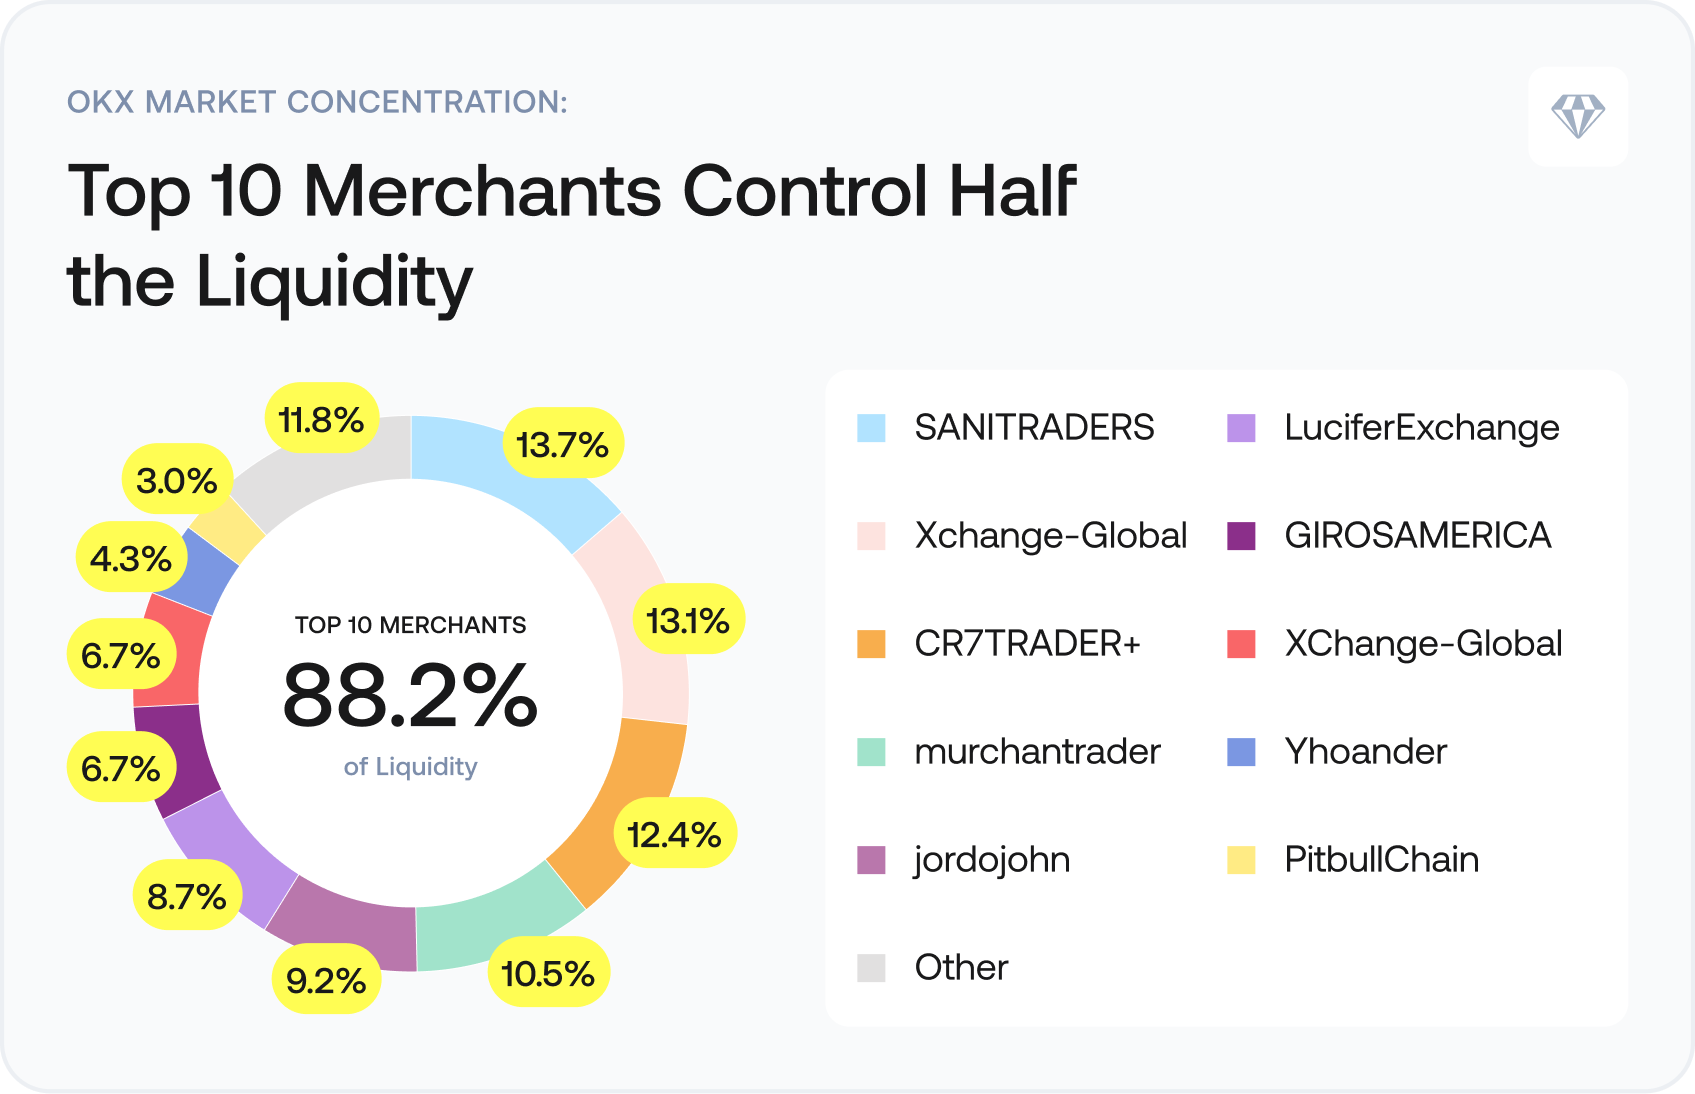The height and width of the screenshot is (1094, 1695).
Task: Select the 9.2% chart label
Action: (326, 980)
